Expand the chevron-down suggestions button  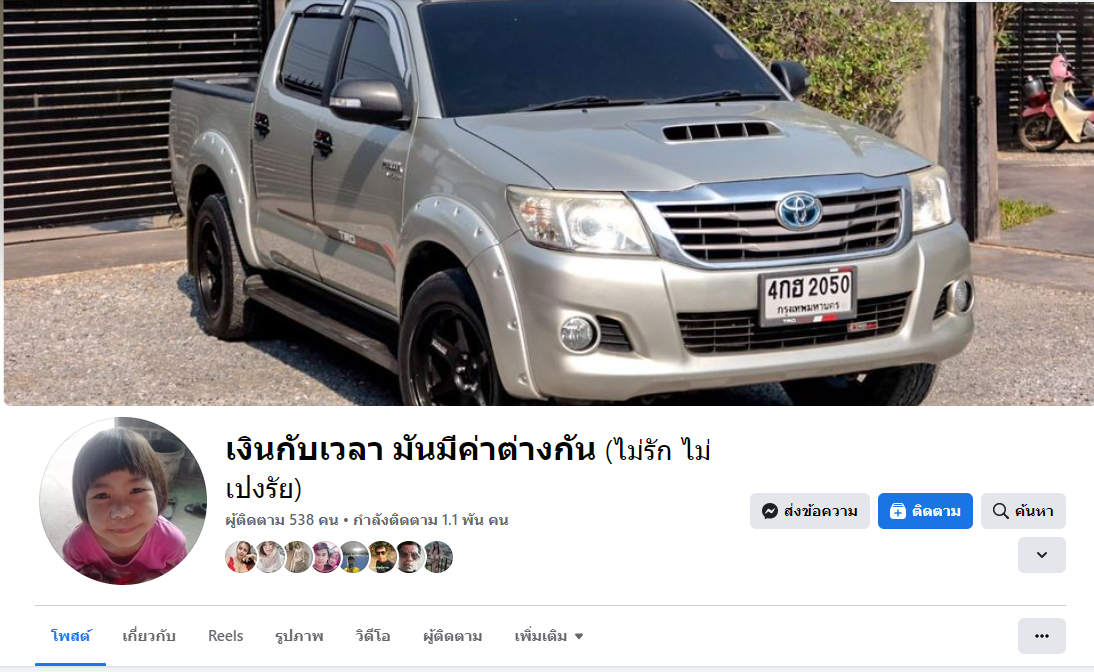[1041, 555]
